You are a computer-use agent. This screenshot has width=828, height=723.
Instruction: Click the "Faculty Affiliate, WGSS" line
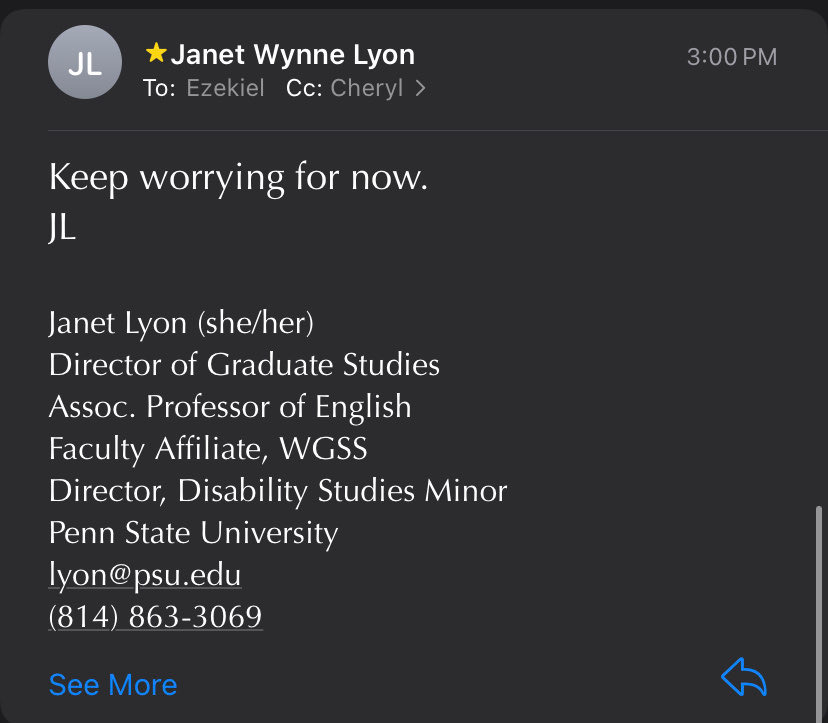(208, 449)
